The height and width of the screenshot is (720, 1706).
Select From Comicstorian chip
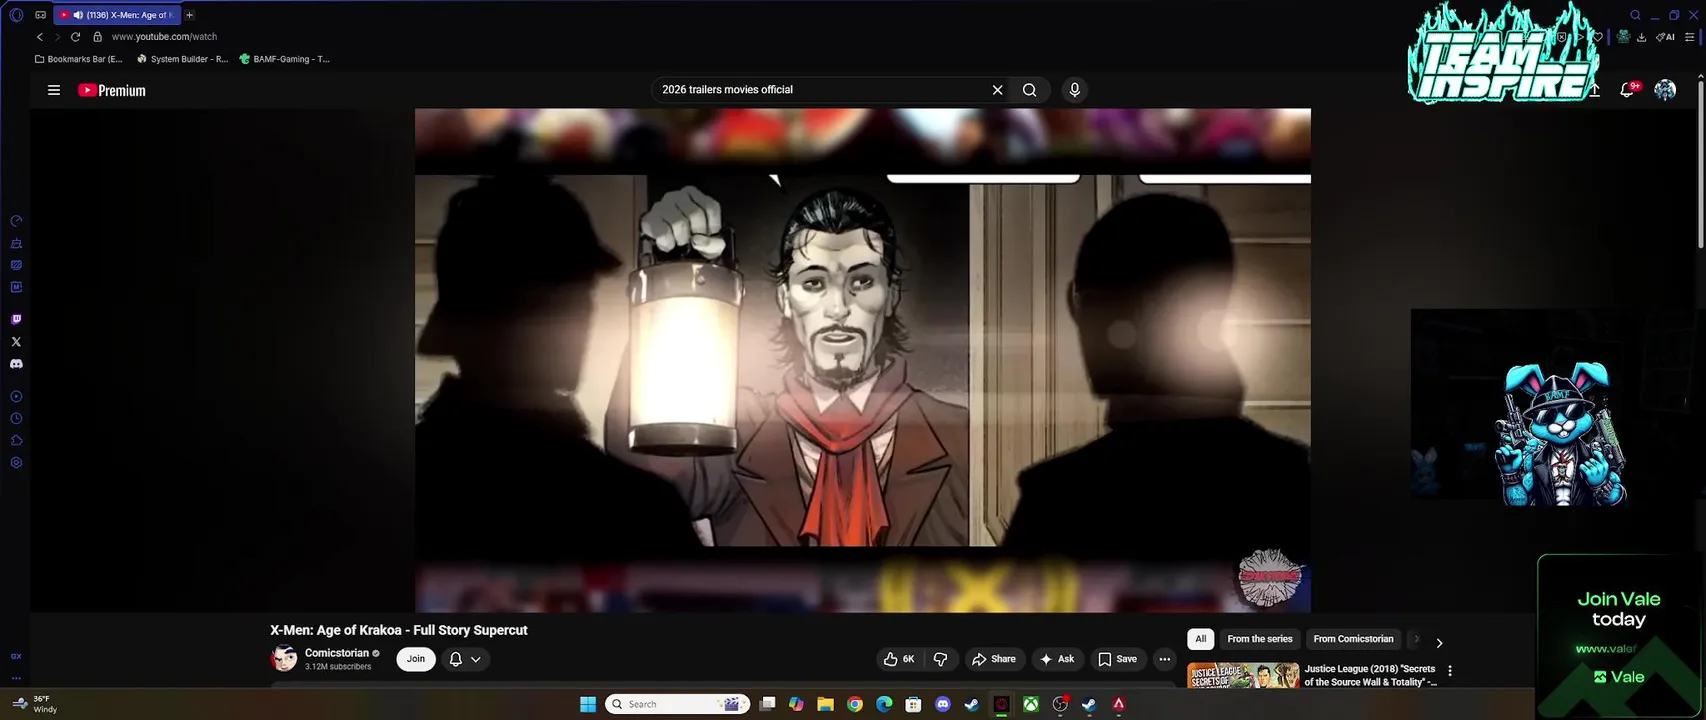coord(1353,639)
